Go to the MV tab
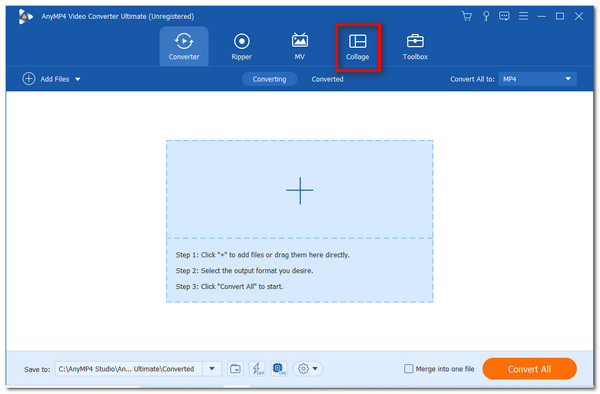Viewport: 600px width, 394px height. 300,47
